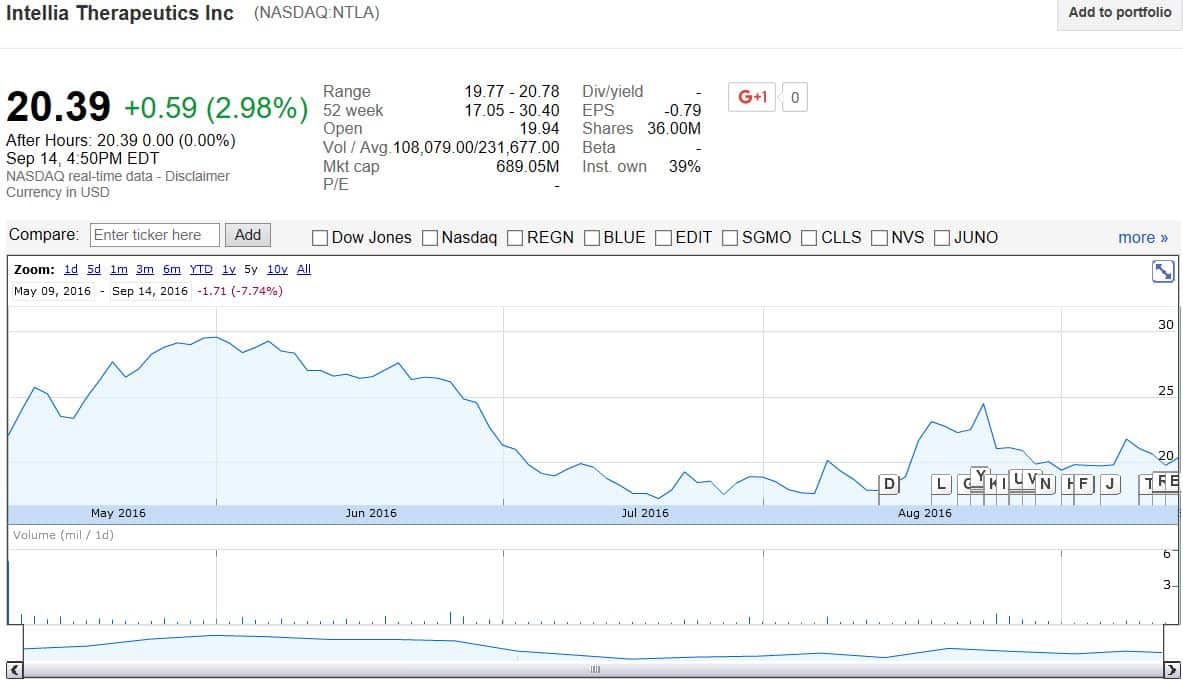1183x681 pixels.
Task: Click the horizontal scrollbar thumb grip
Action: (595, 669)
